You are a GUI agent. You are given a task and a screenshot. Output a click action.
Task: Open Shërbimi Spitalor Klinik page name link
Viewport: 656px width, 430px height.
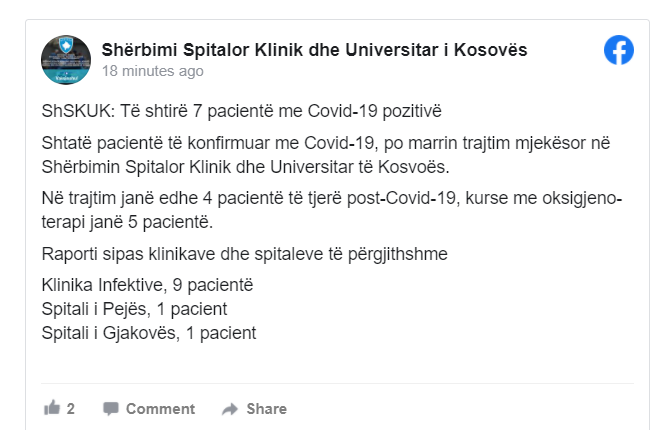coord(314,49)
